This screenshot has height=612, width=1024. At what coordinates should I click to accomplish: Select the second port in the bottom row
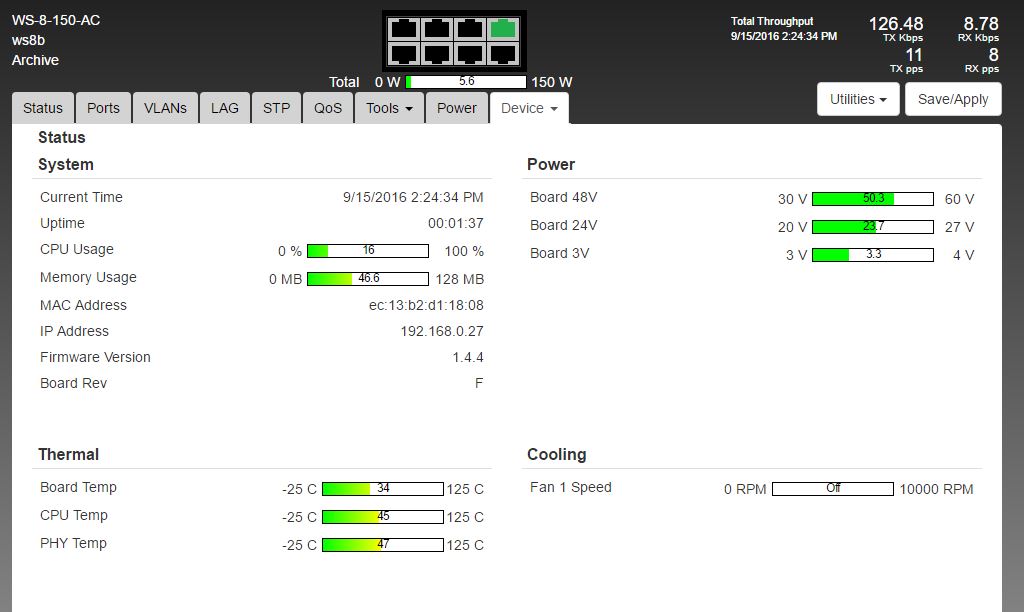tap(437, 54)
